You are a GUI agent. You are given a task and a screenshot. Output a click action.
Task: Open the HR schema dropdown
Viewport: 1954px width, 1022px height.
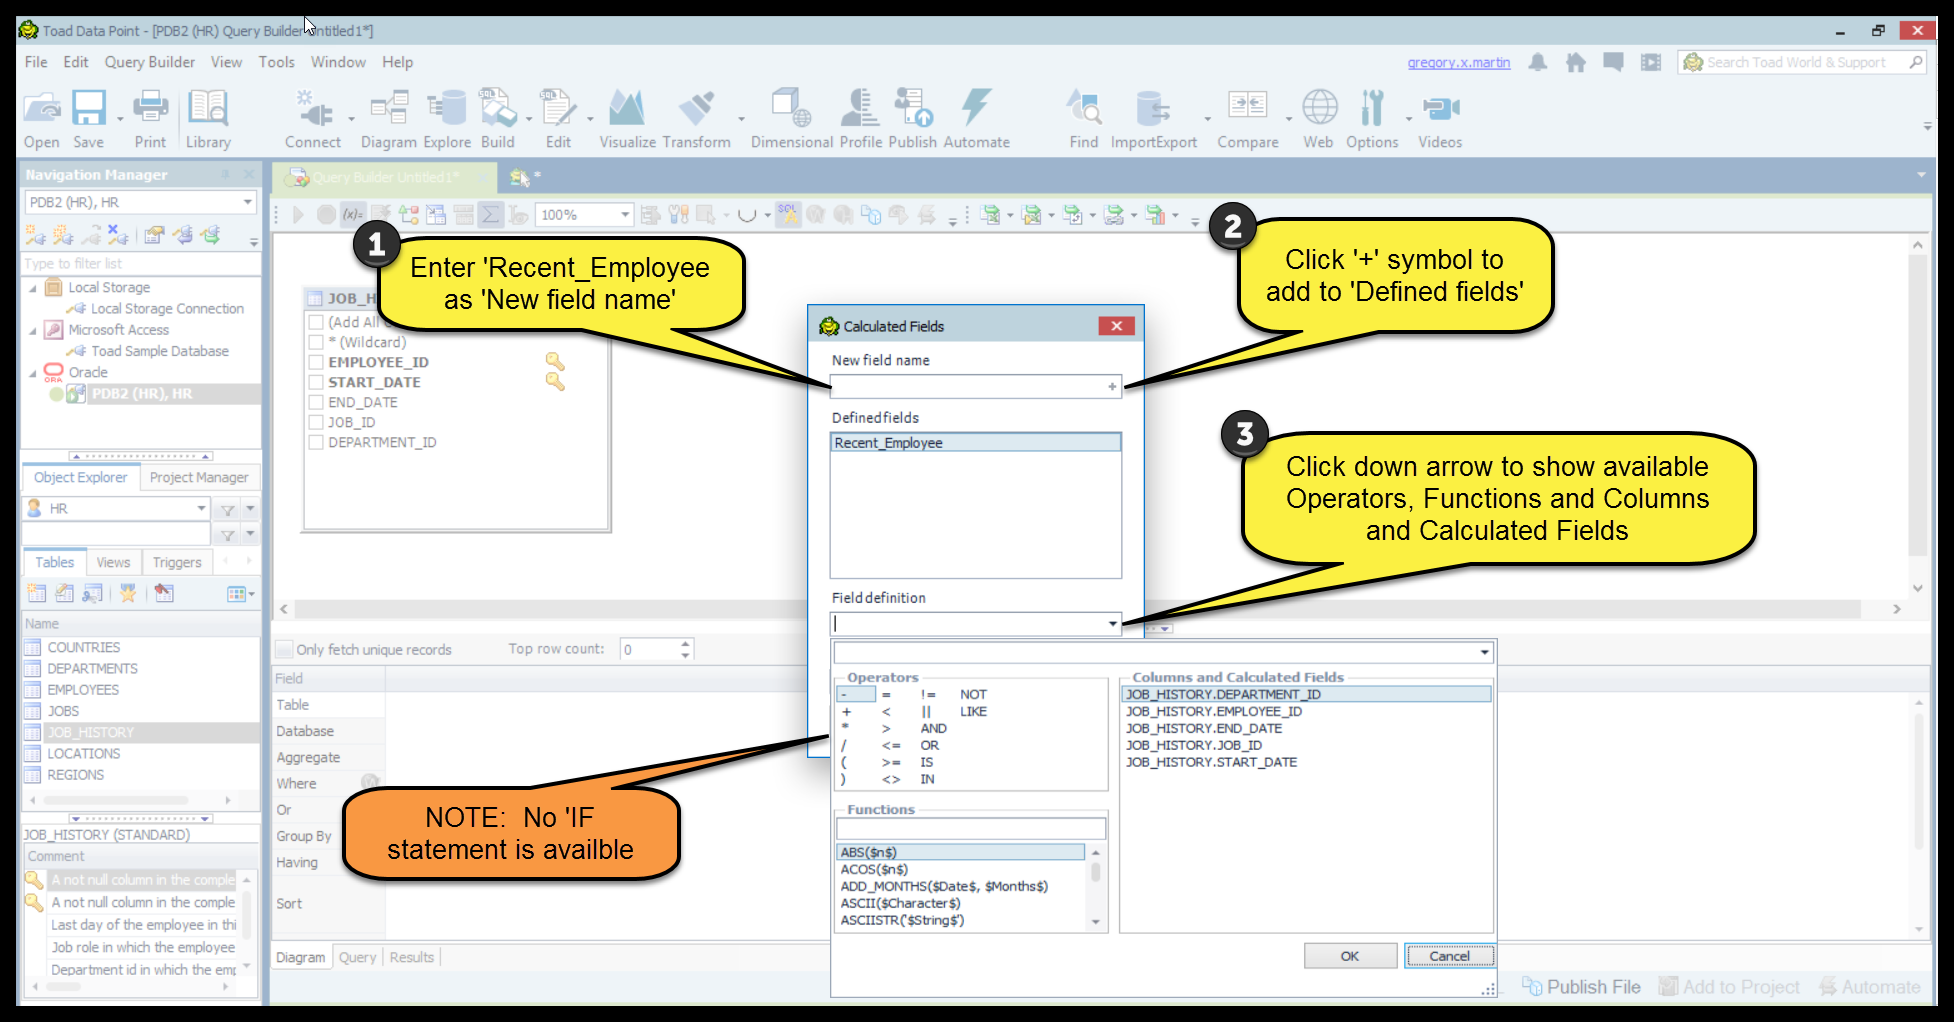202,508
